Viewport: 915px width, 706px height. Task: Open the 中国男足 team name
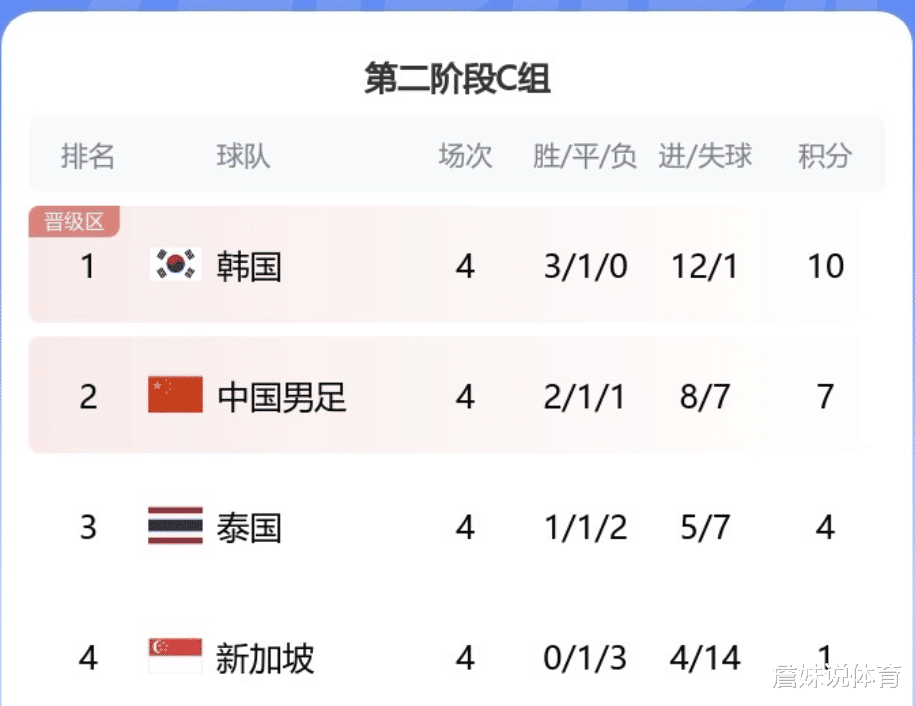point(282,397)
